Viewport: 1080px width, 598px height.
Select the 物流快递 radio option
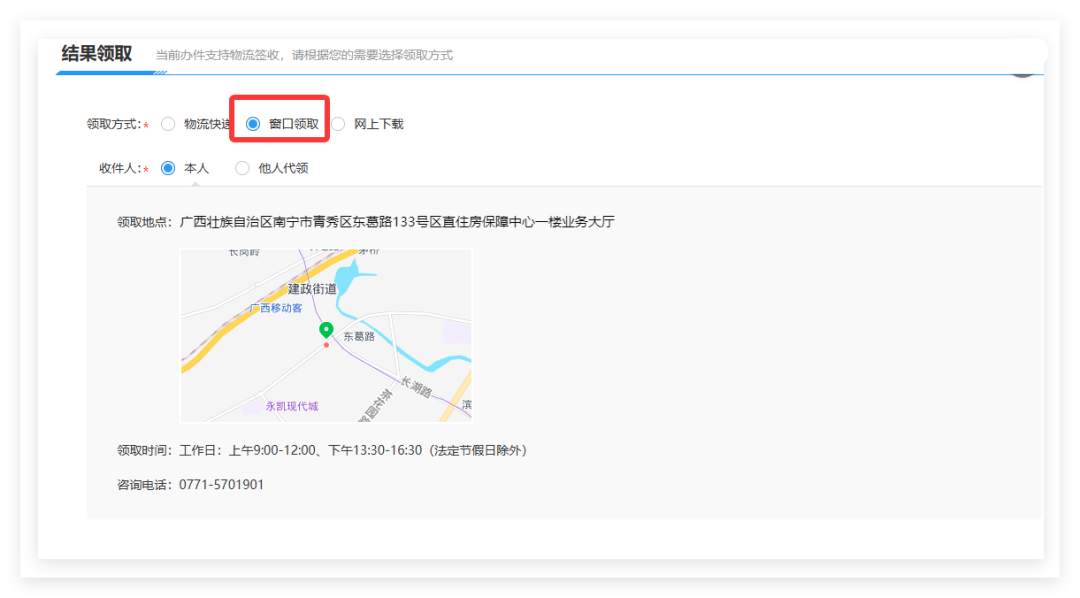click(168, 124)
